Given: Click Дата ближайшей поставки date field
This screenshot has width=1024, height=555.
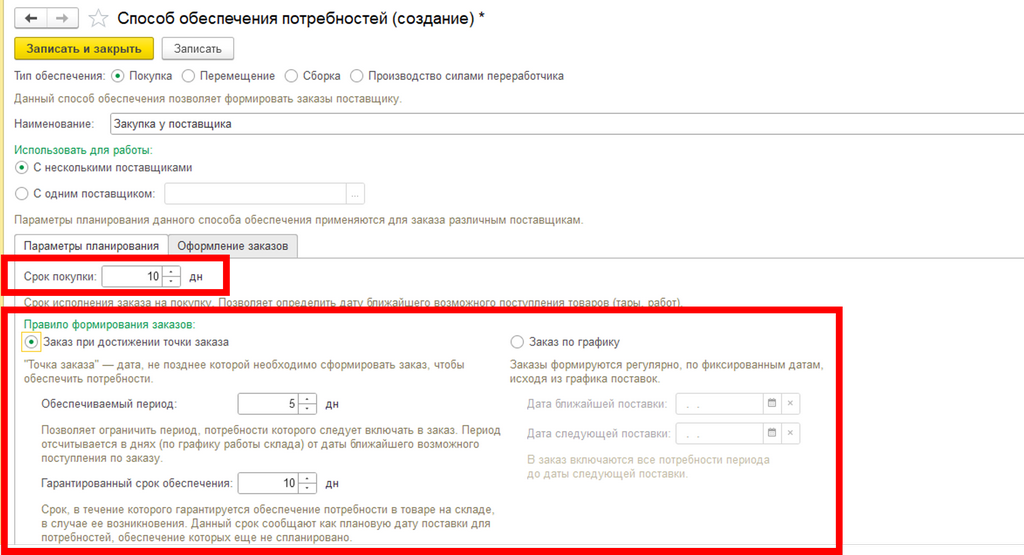Looking at the screenshot, I should [x=720, y=404].
